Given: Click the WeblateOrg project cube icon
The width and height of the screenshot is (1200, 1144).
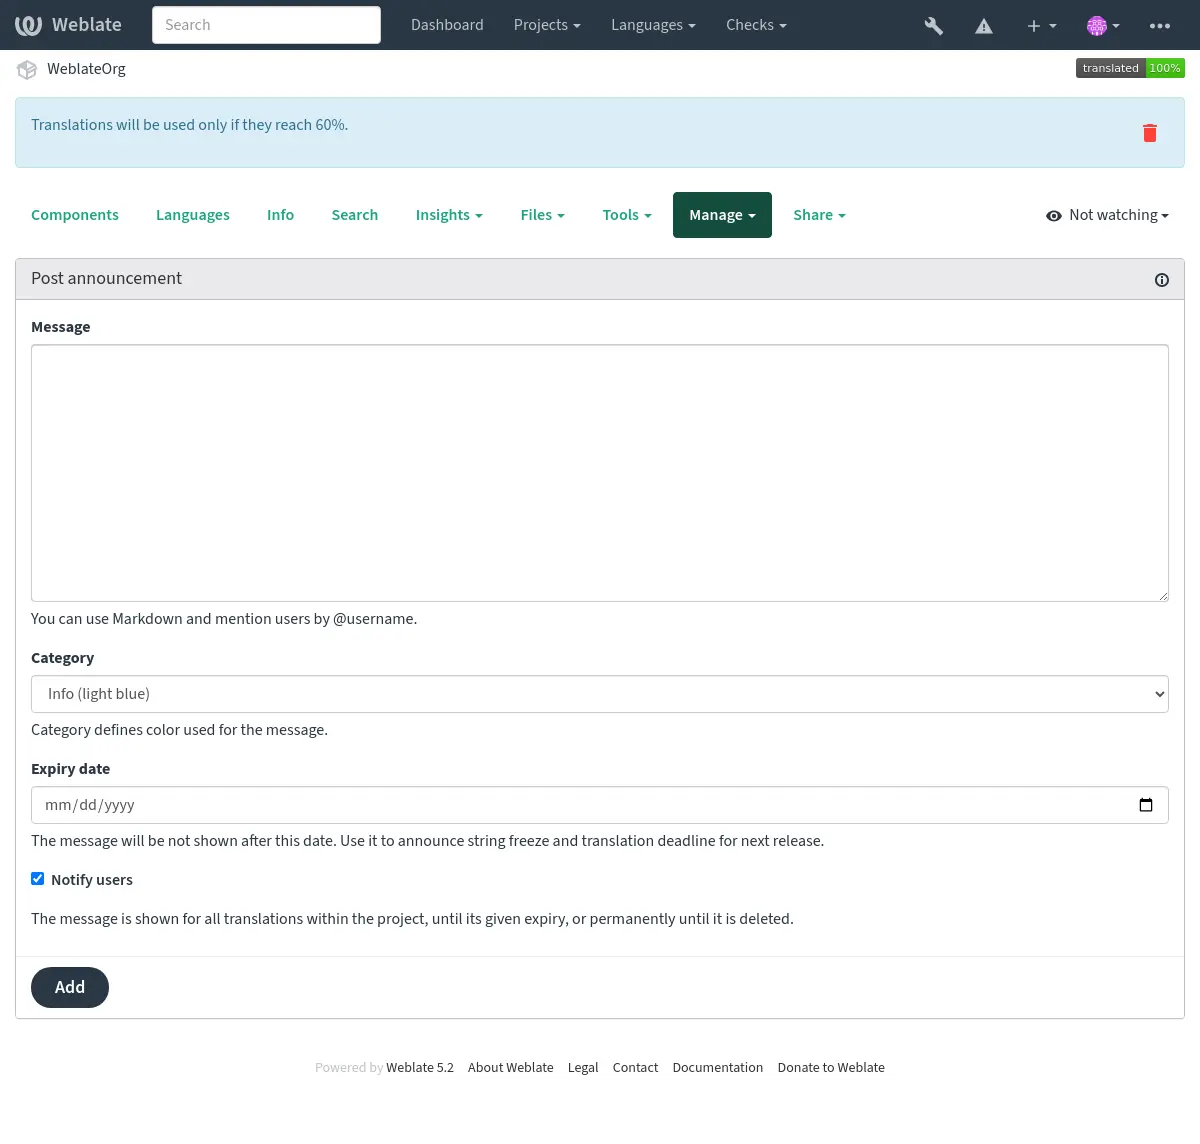Looking at the screenshot, I should (x=27, y=69).
